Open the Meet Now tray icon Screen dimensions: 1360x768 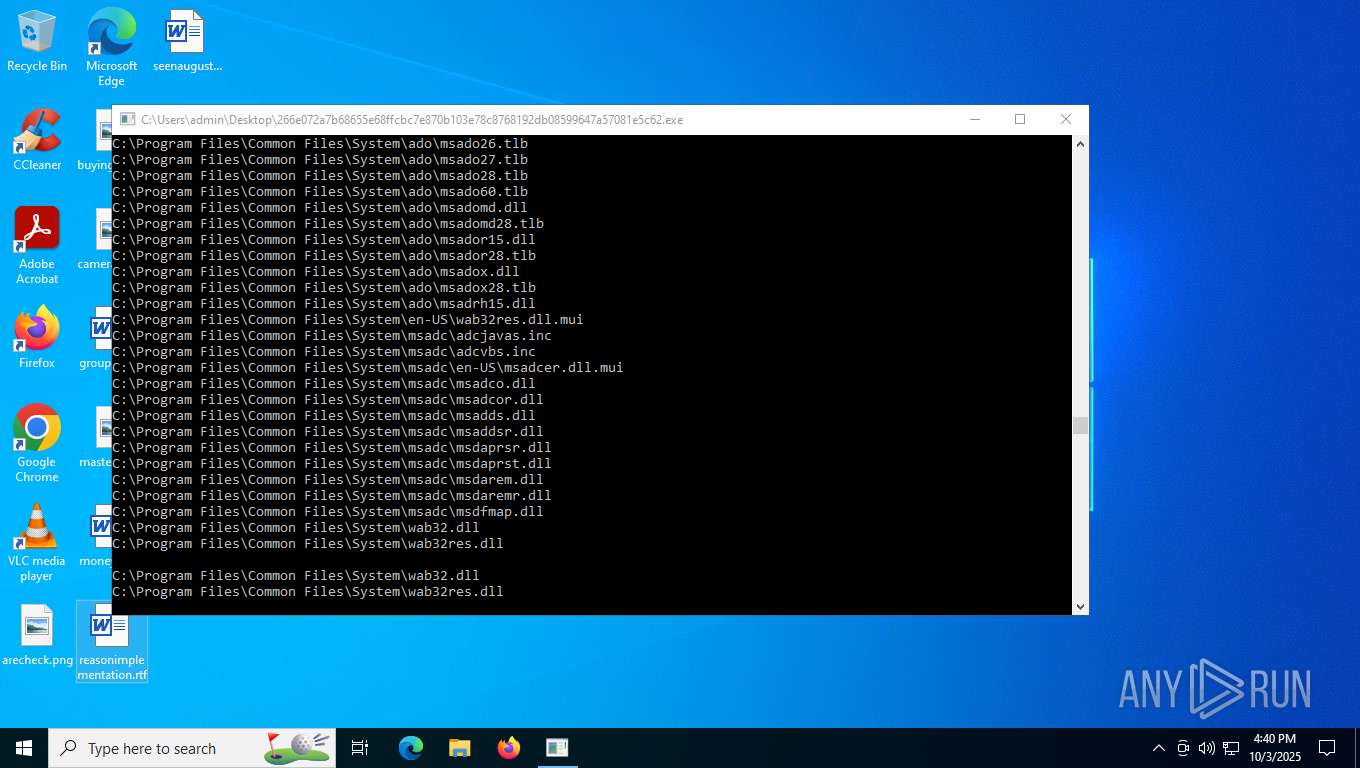(1183, 748)
